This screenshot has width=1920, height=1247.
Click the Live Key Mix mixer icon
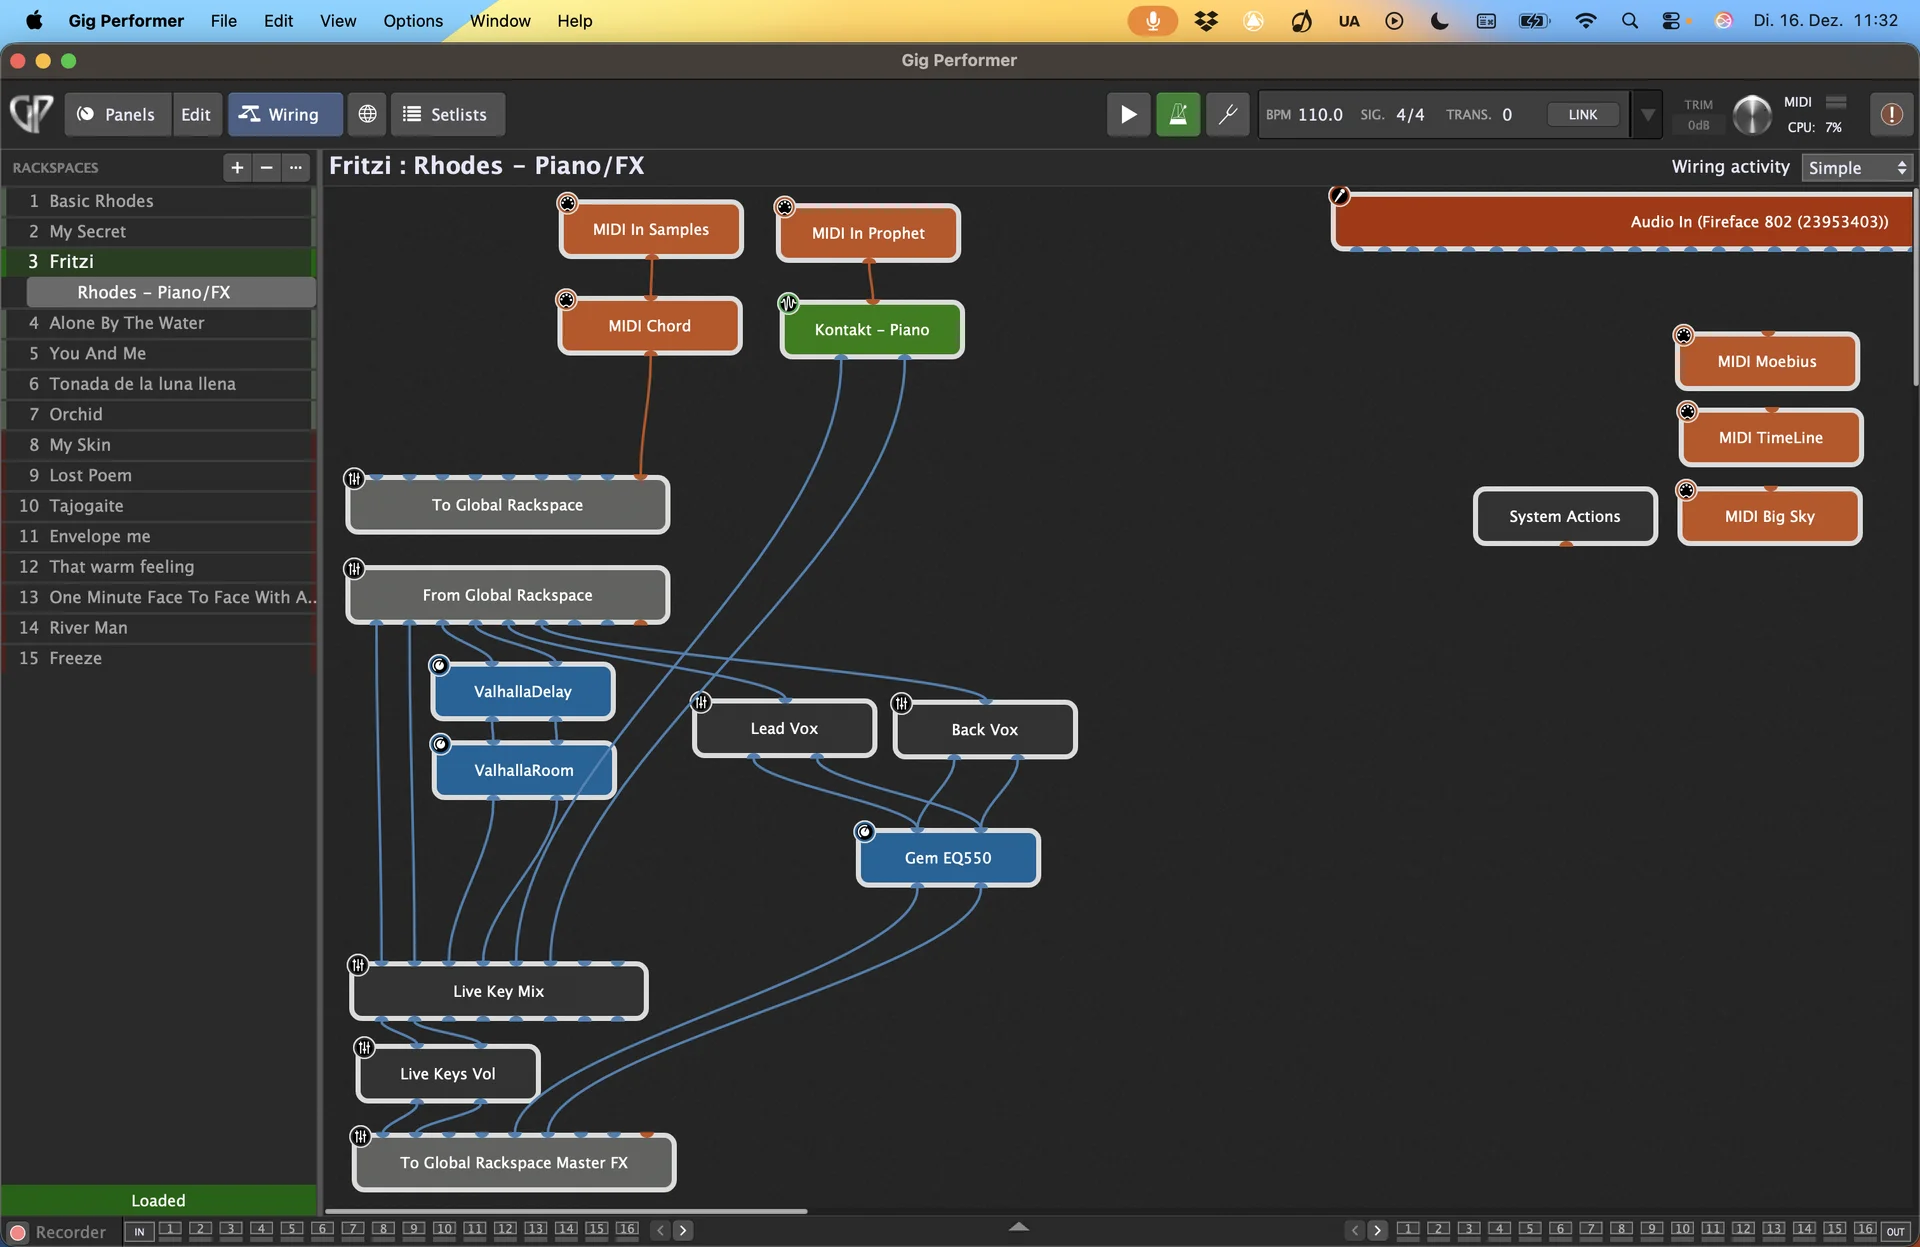(x=358, y=965)
